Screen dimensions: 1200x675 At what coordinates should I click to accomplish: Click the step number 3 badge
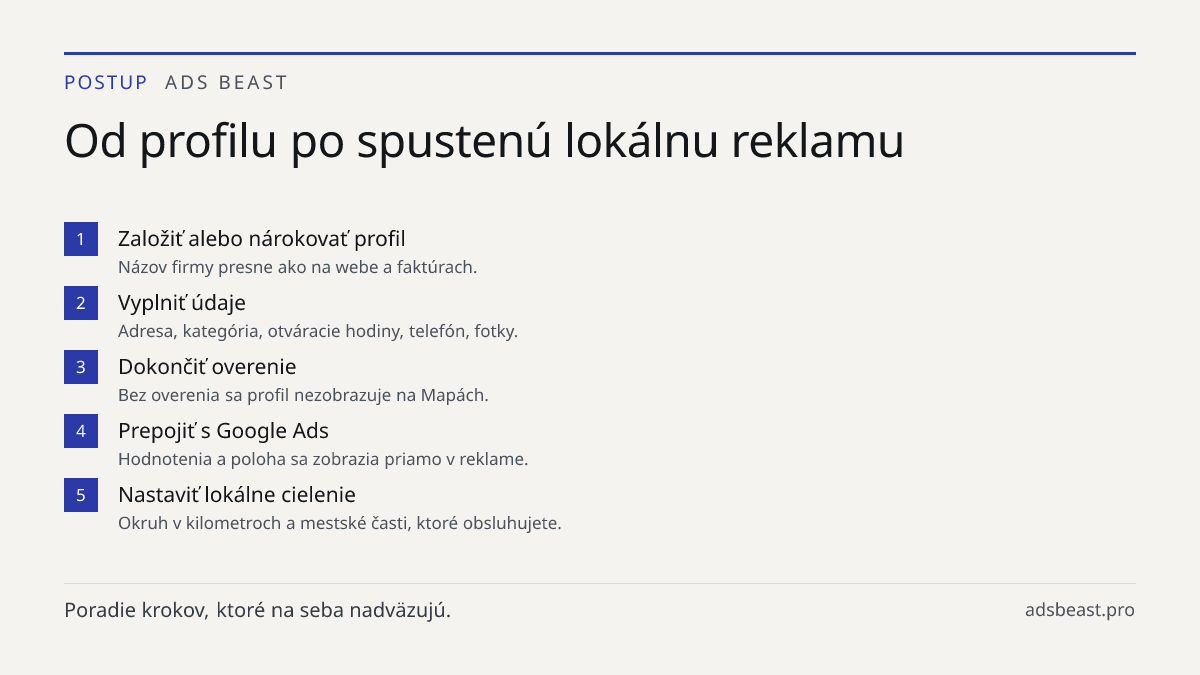[x=81, y=367]
